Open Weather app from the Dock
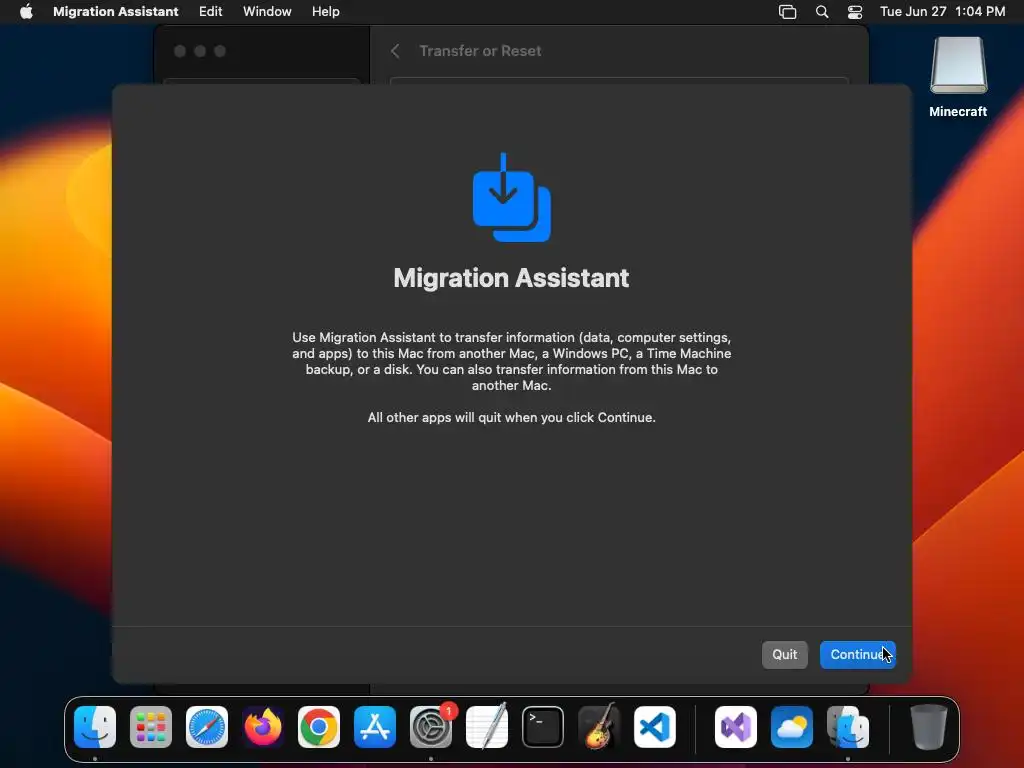The width and height of the screenshot is (1024, 768). [x=792, y=727]
